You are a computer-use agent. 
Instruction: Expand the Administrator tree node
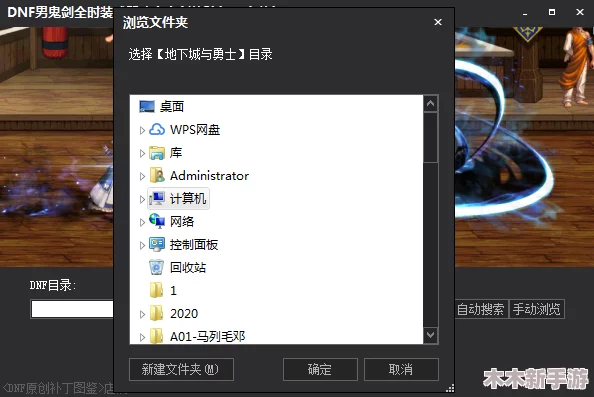point(142,177)
